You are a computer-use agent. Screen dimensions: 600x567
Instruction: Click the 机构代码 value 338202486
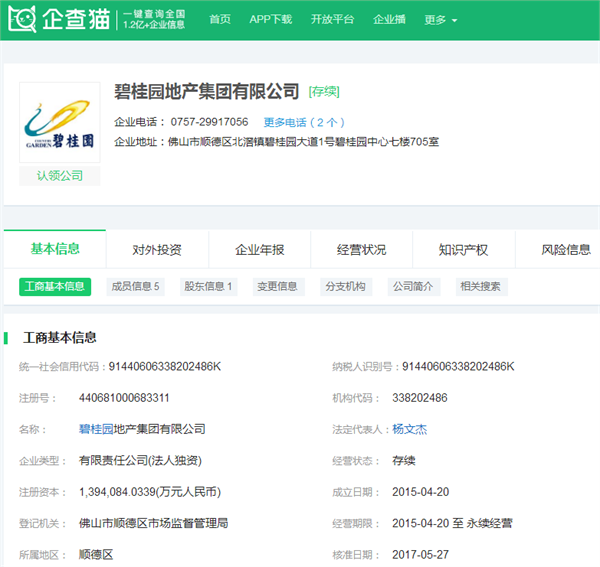420,398
